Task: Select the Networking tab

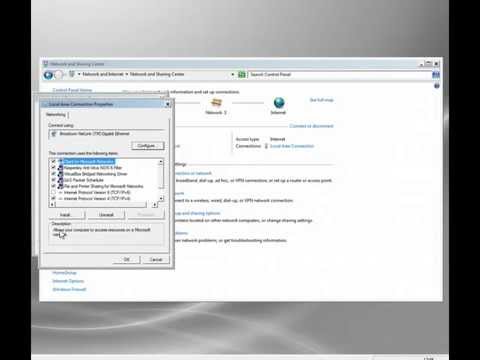Action: (x=56, y=115)
